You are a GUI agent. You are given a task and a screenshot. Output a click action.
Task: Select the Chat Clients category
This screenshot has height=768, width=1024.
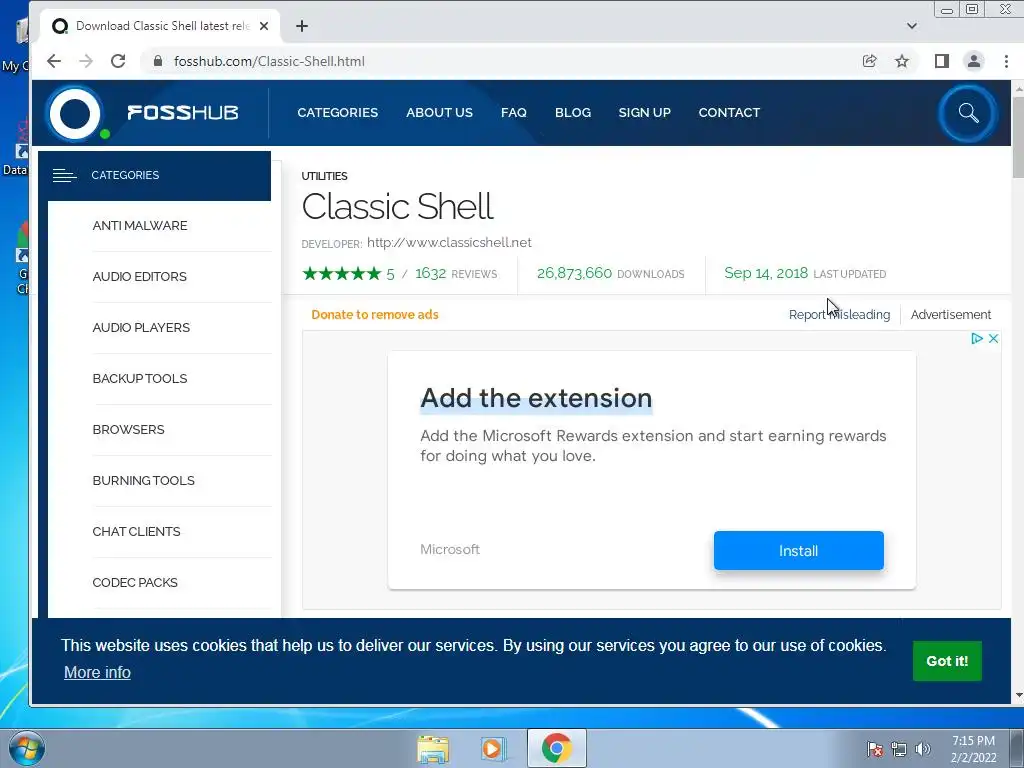coord(136,531)
